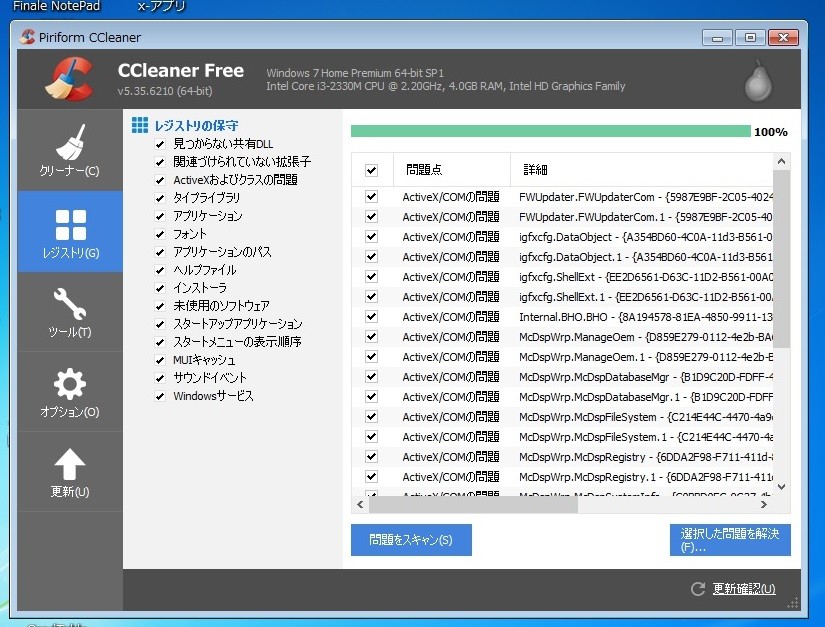825x627 pixels.
Task: Toggle タイプライブラリ checkbox
Action: coord(160,198)
